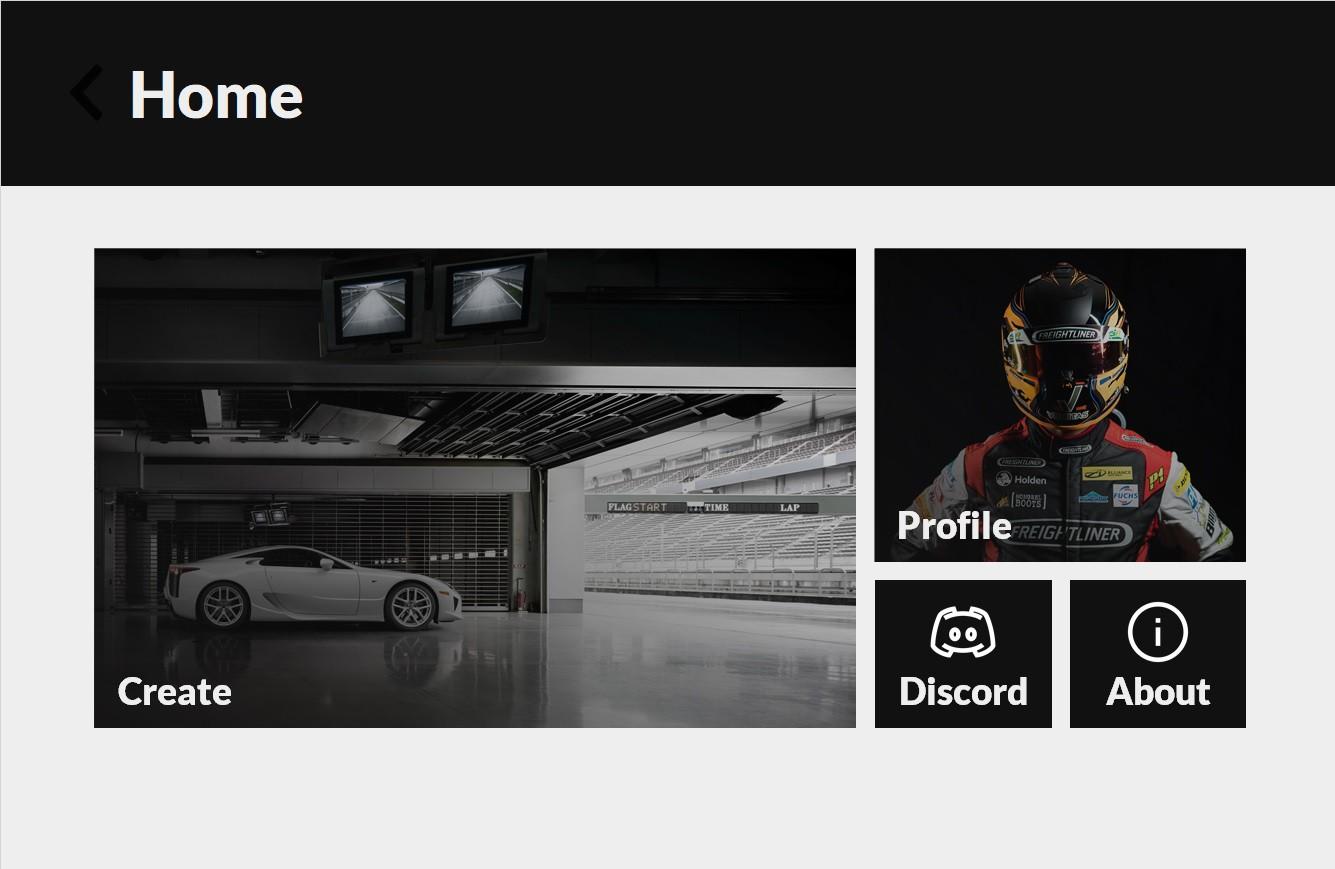Select the About tile label
This screenshot has width=1335, height=869.
click(1158, 692)
